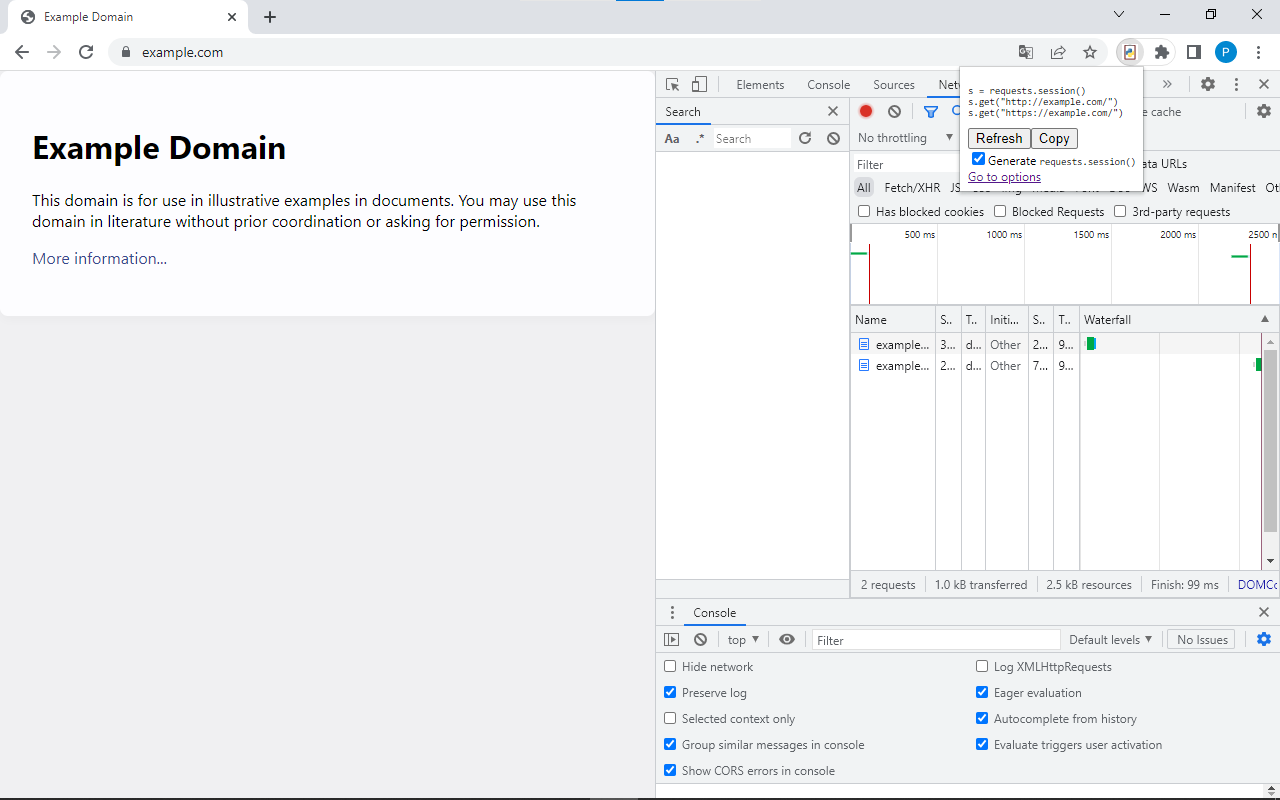Check Log XMLHttpRequests option

click(x=982, y=666)
